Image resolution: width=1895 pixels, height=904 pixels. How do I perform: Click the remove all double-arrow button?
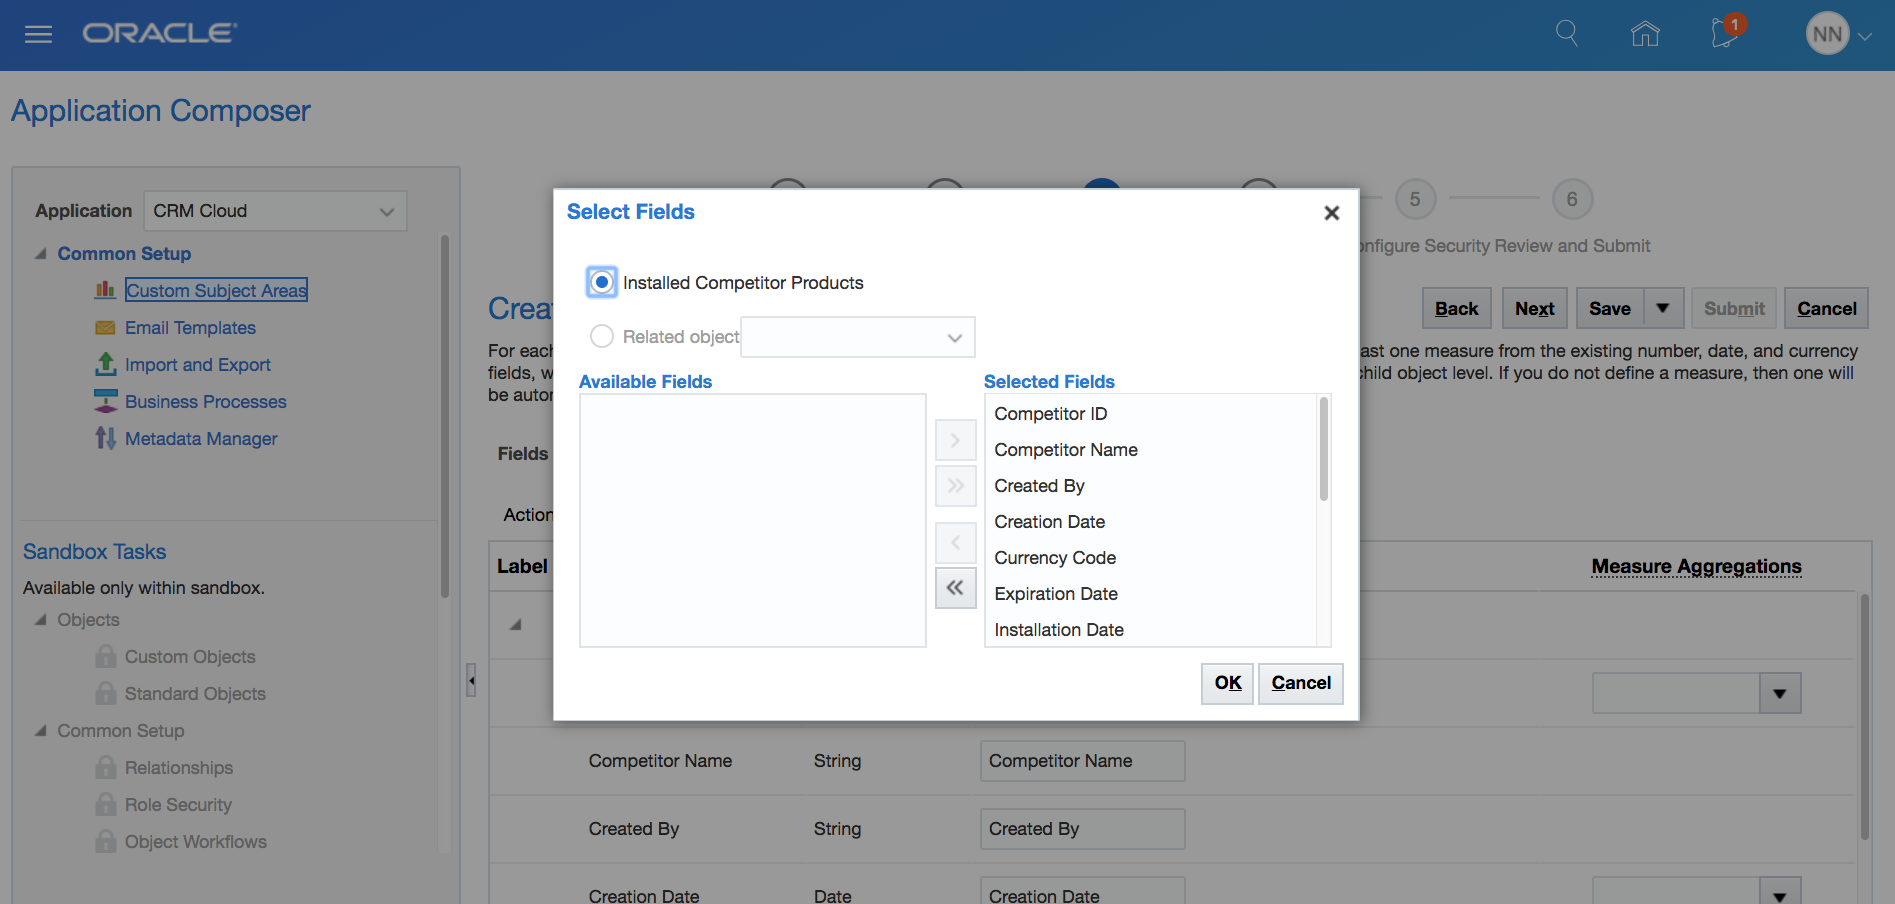[x=955, y=588]
